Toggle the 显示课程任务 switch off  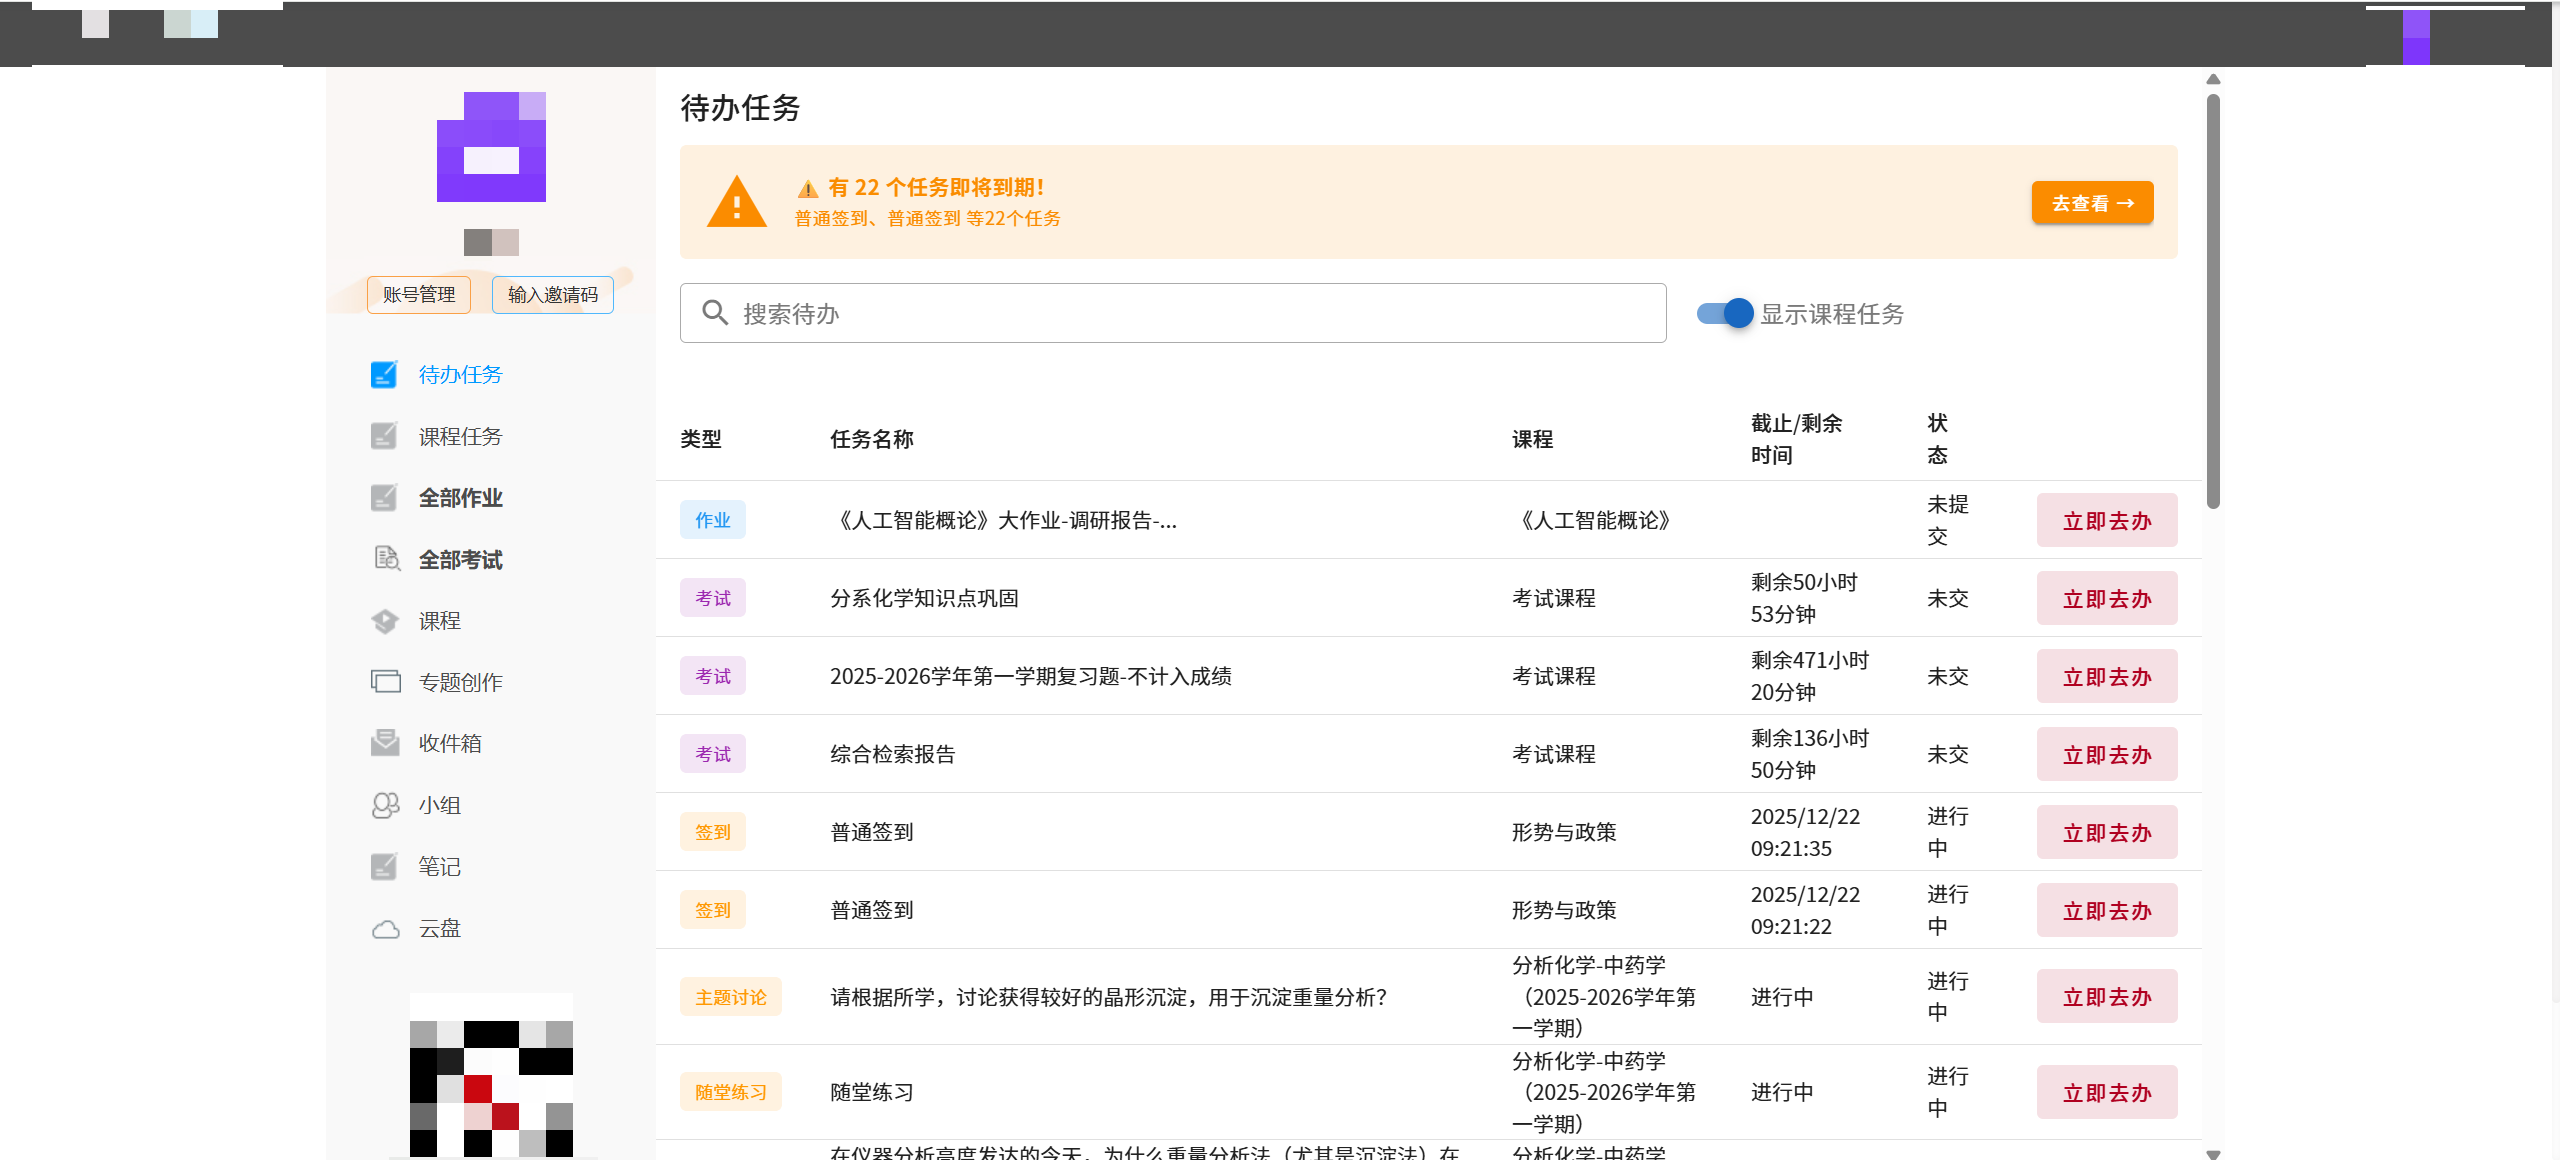point(1725,314)
